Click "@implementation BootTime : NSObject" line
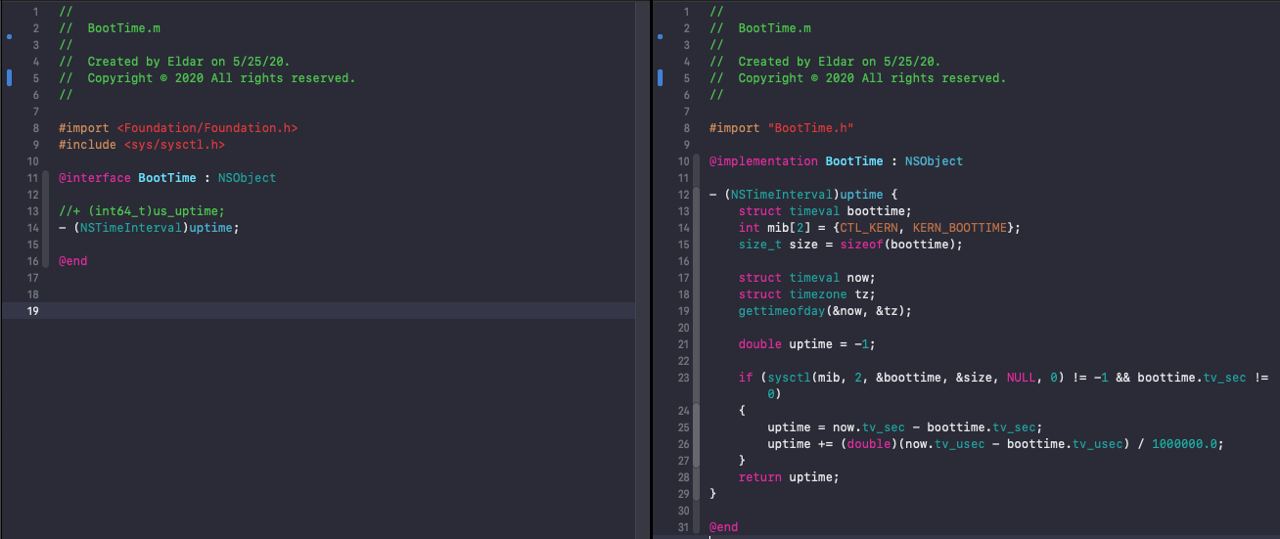This screenshot has width=1280, height=539. pos(836,161)
